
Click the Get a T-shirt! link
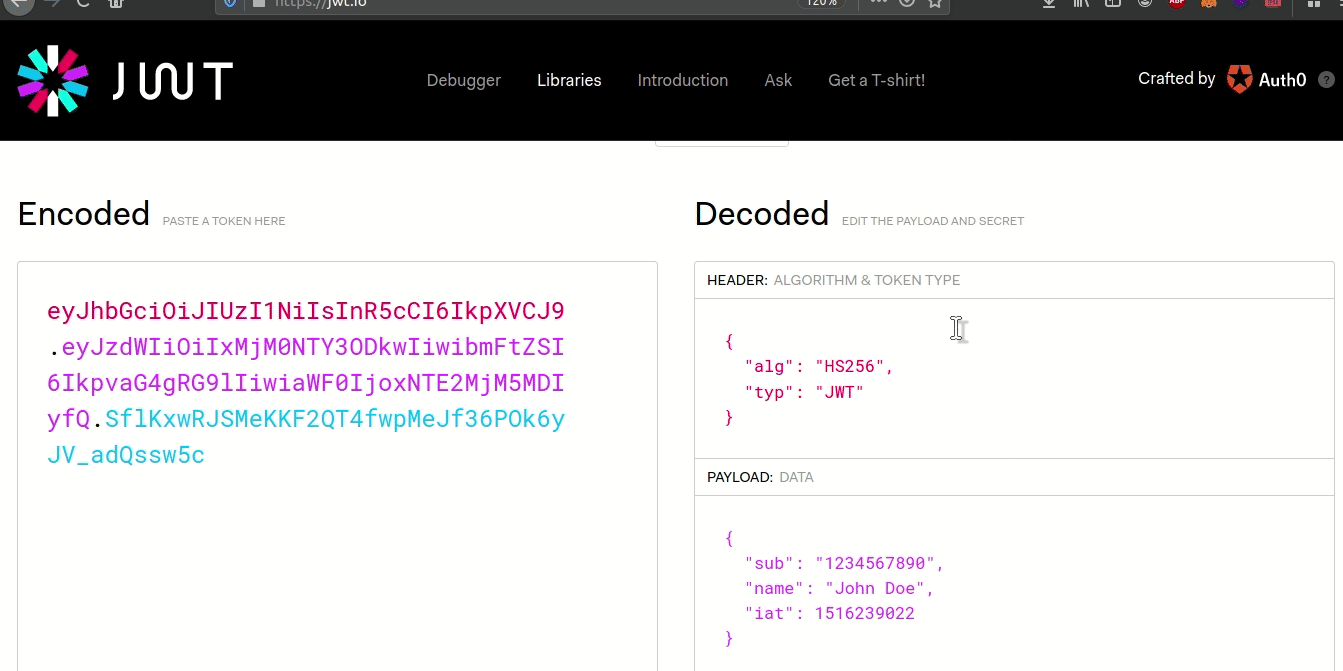click(876, 80)
